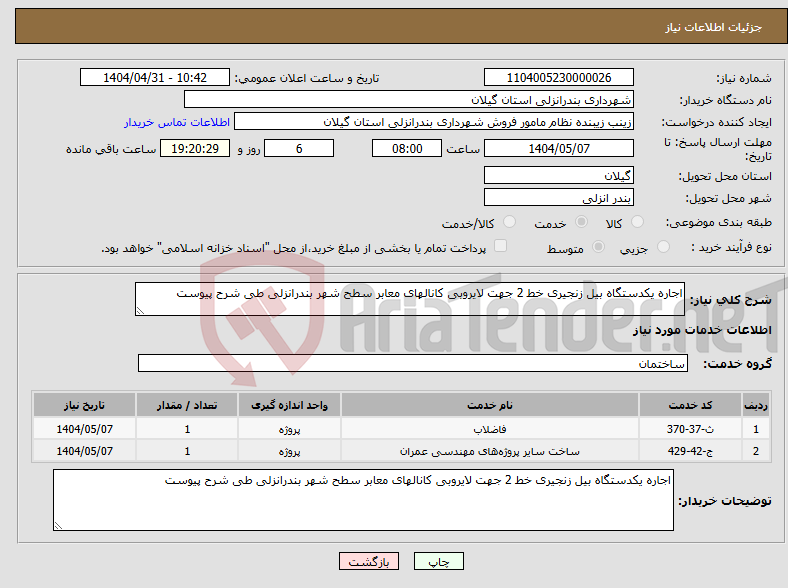Click the resize handle of شرح کلی نیاز box
This screenshot has height=588, width=788.
click(140, 311)
